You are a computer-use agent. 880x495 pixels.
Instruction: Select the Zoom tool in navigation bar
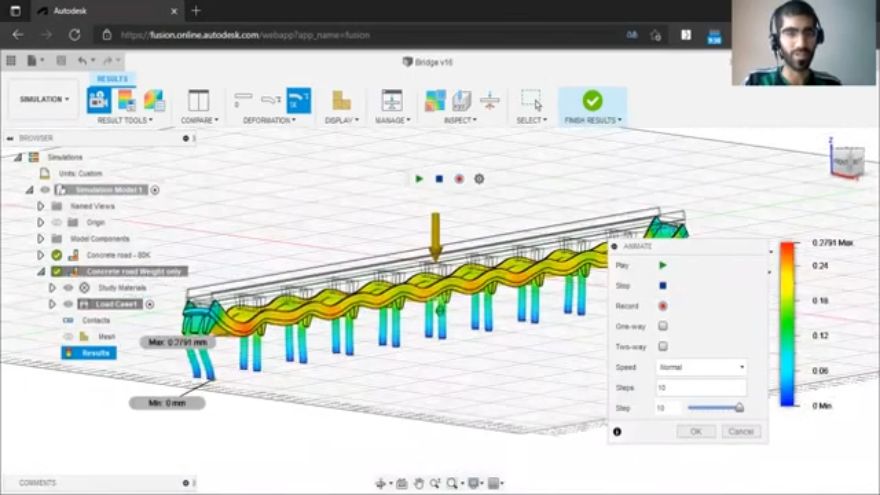point(435,483)
